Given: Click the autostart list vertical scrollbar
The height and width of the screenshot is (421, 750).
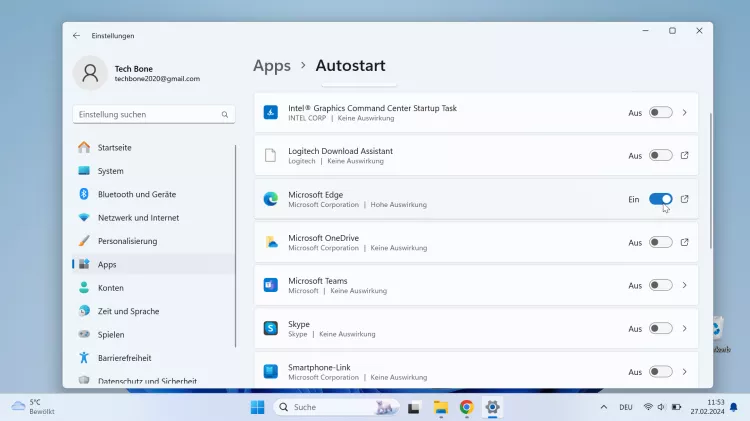Looking at the screenshot, I should pos(711,181).
